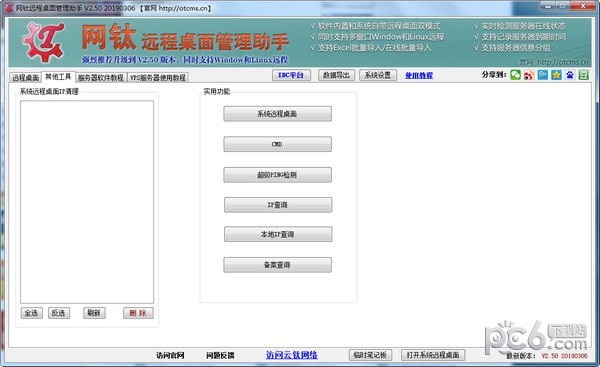This screenshot has height=367, width=600.
Task: Click 全选 below the IP list
Action: pyautogui.click(x=31, y=313)
